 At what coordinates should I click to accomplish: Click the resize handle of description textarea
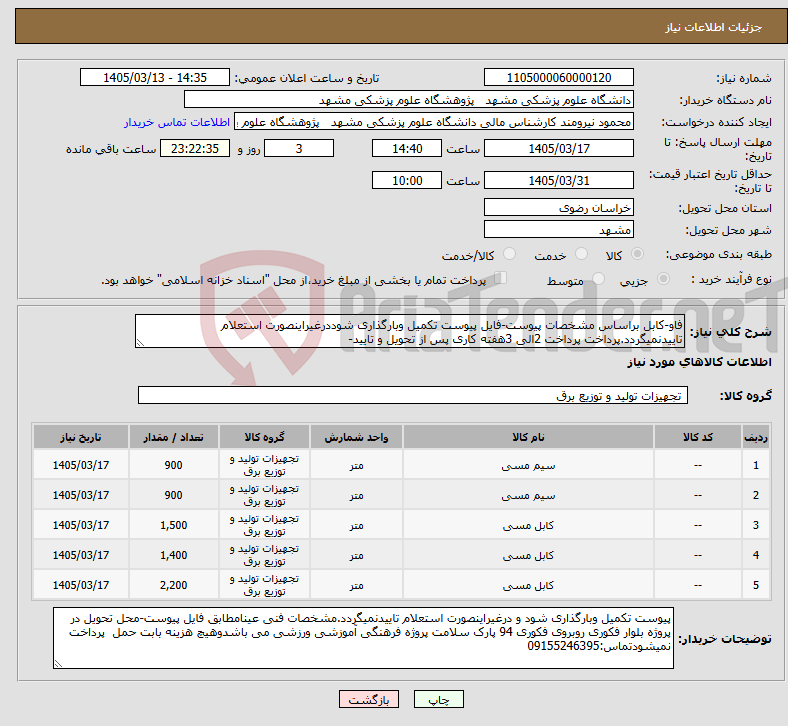pyautogui.click(x=140, y=343)
